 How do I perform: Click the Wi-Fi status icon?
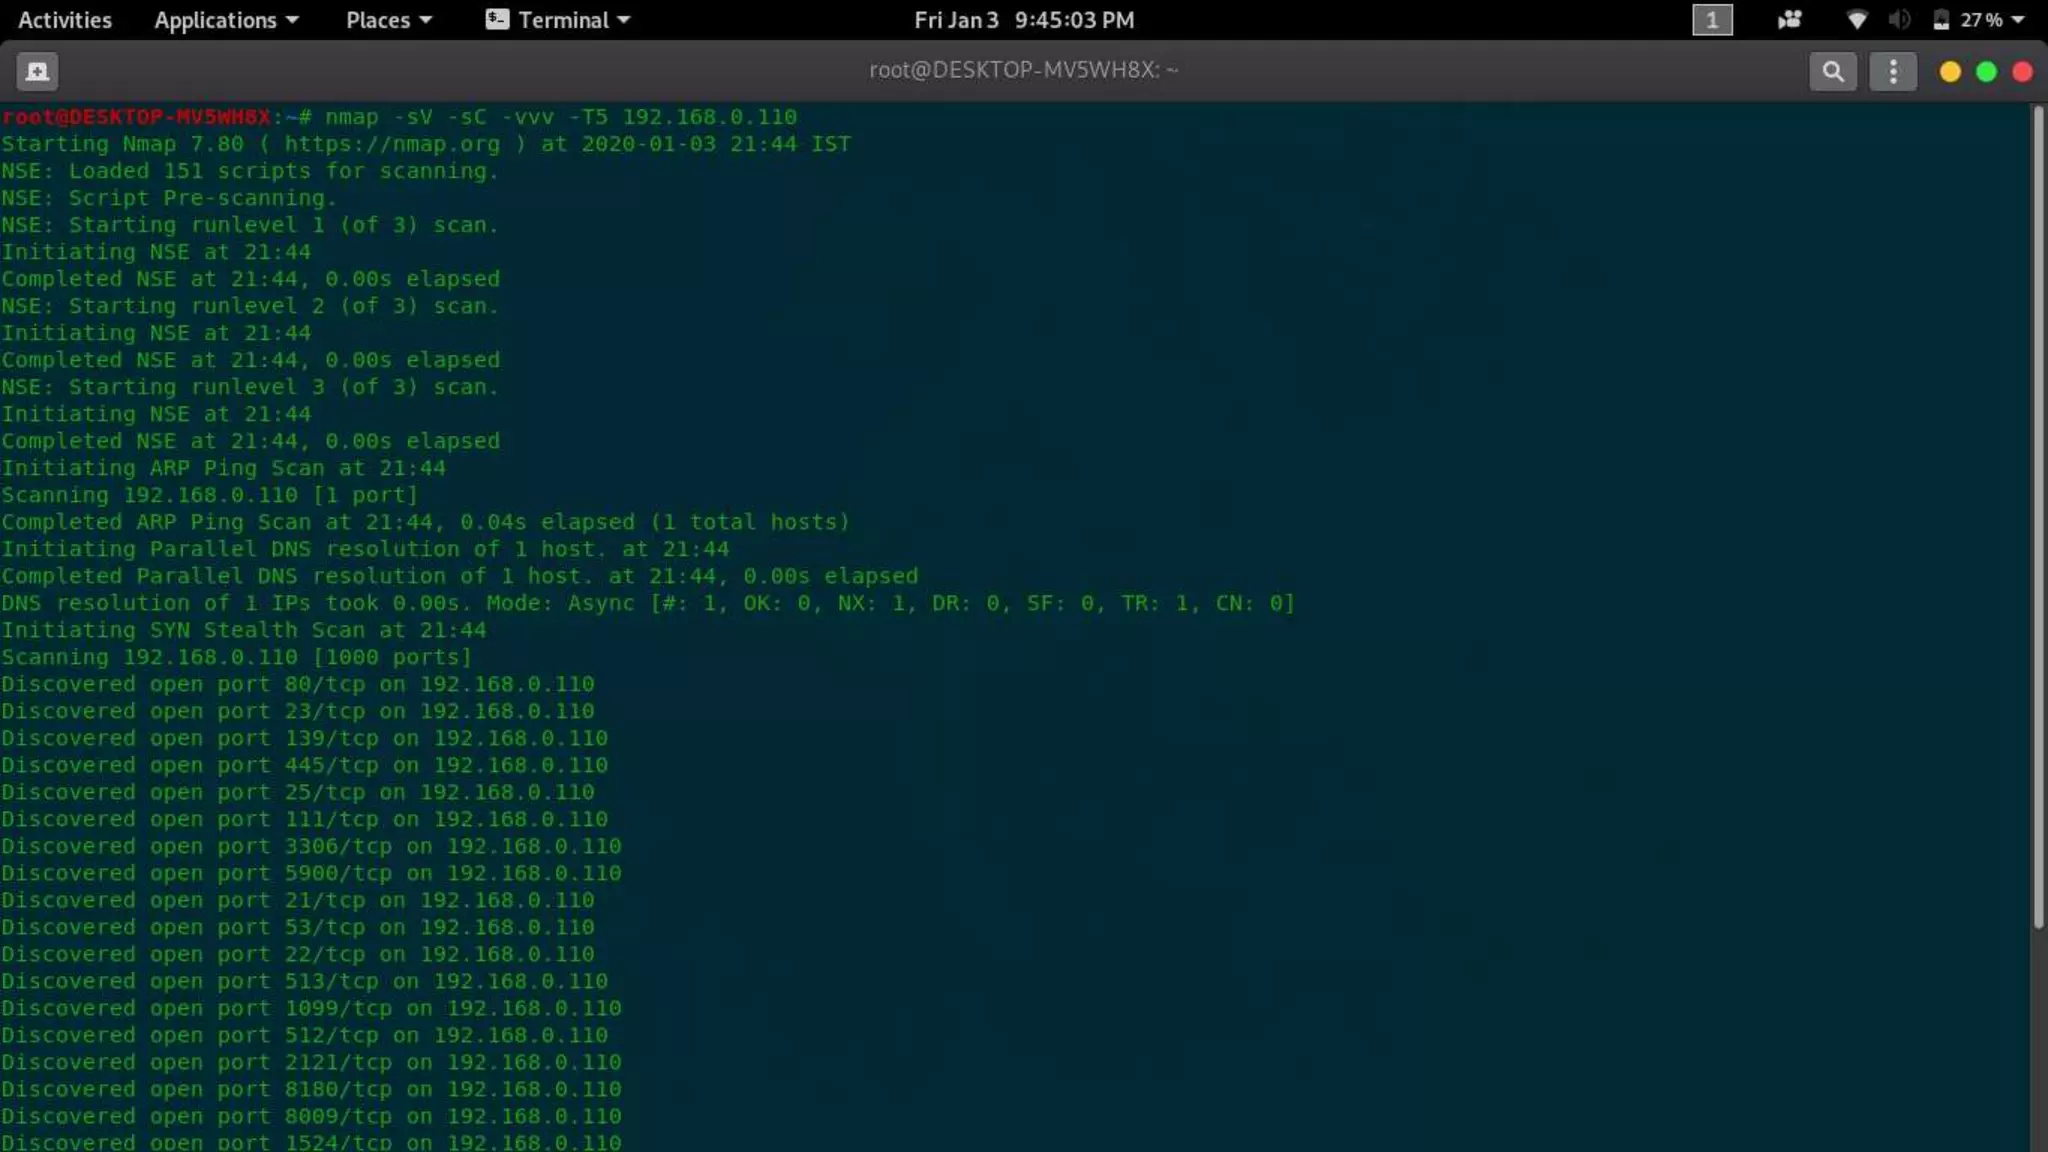click(1856, 20)
